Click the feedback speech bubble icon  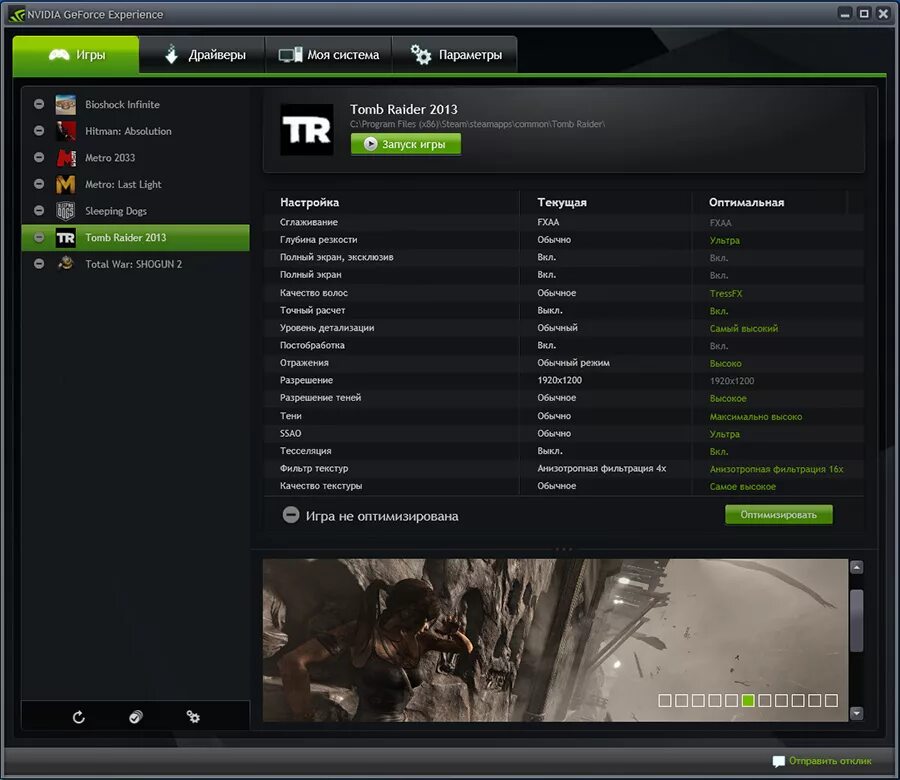pyautogui.click(x=778, y=761)
